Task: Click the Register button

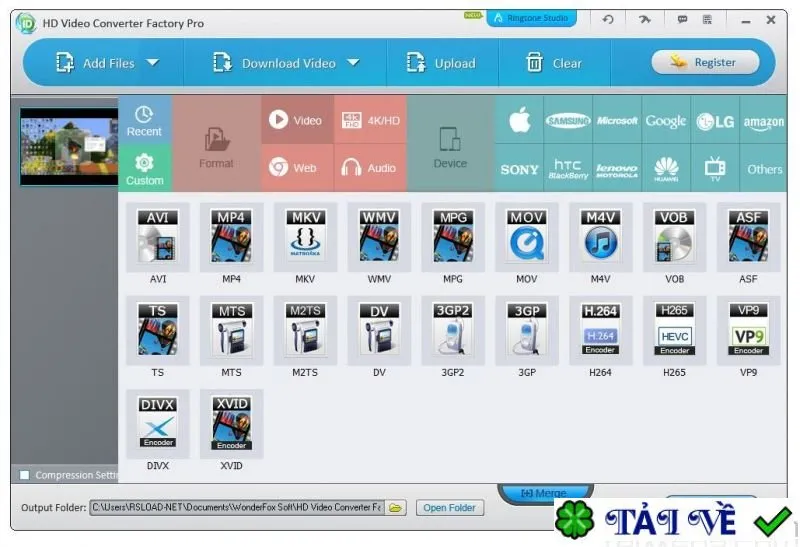Action: click(x=705, y=62)
